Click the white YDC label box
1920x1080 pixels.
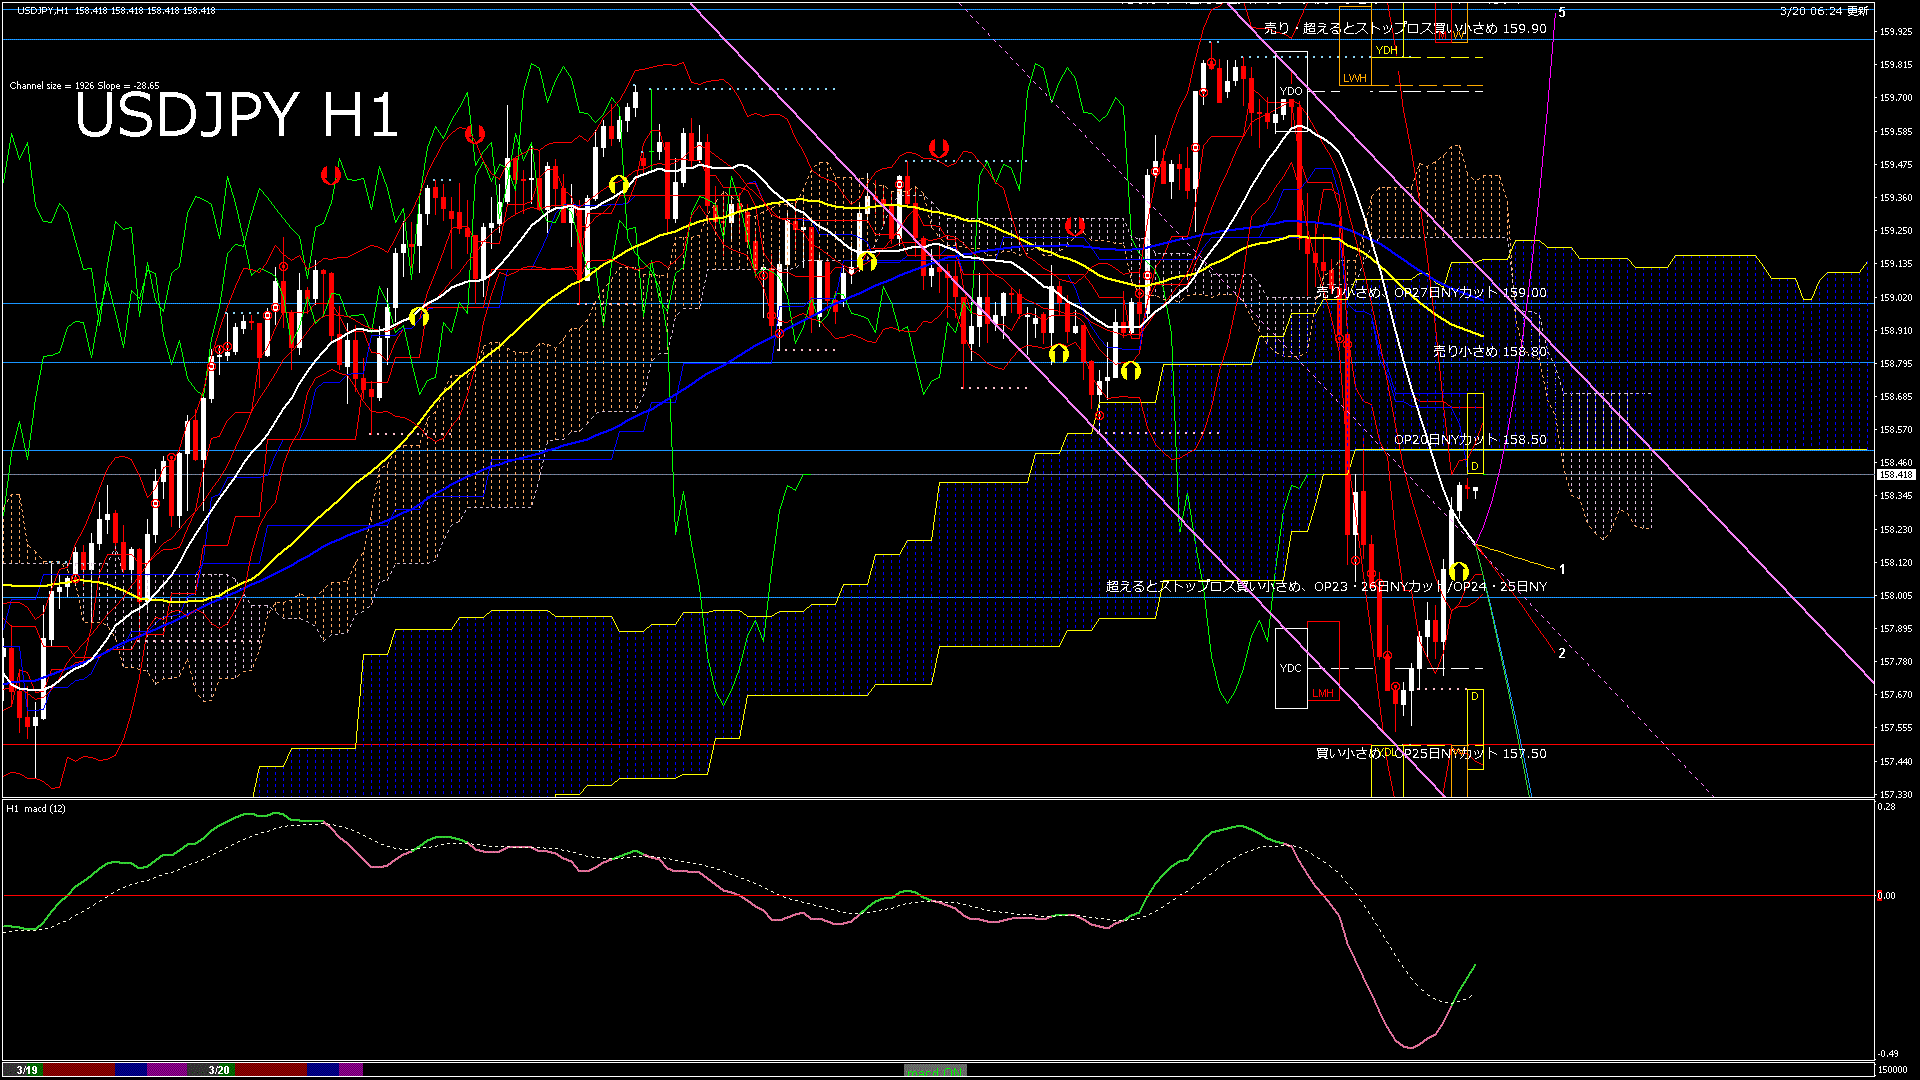1291,668
